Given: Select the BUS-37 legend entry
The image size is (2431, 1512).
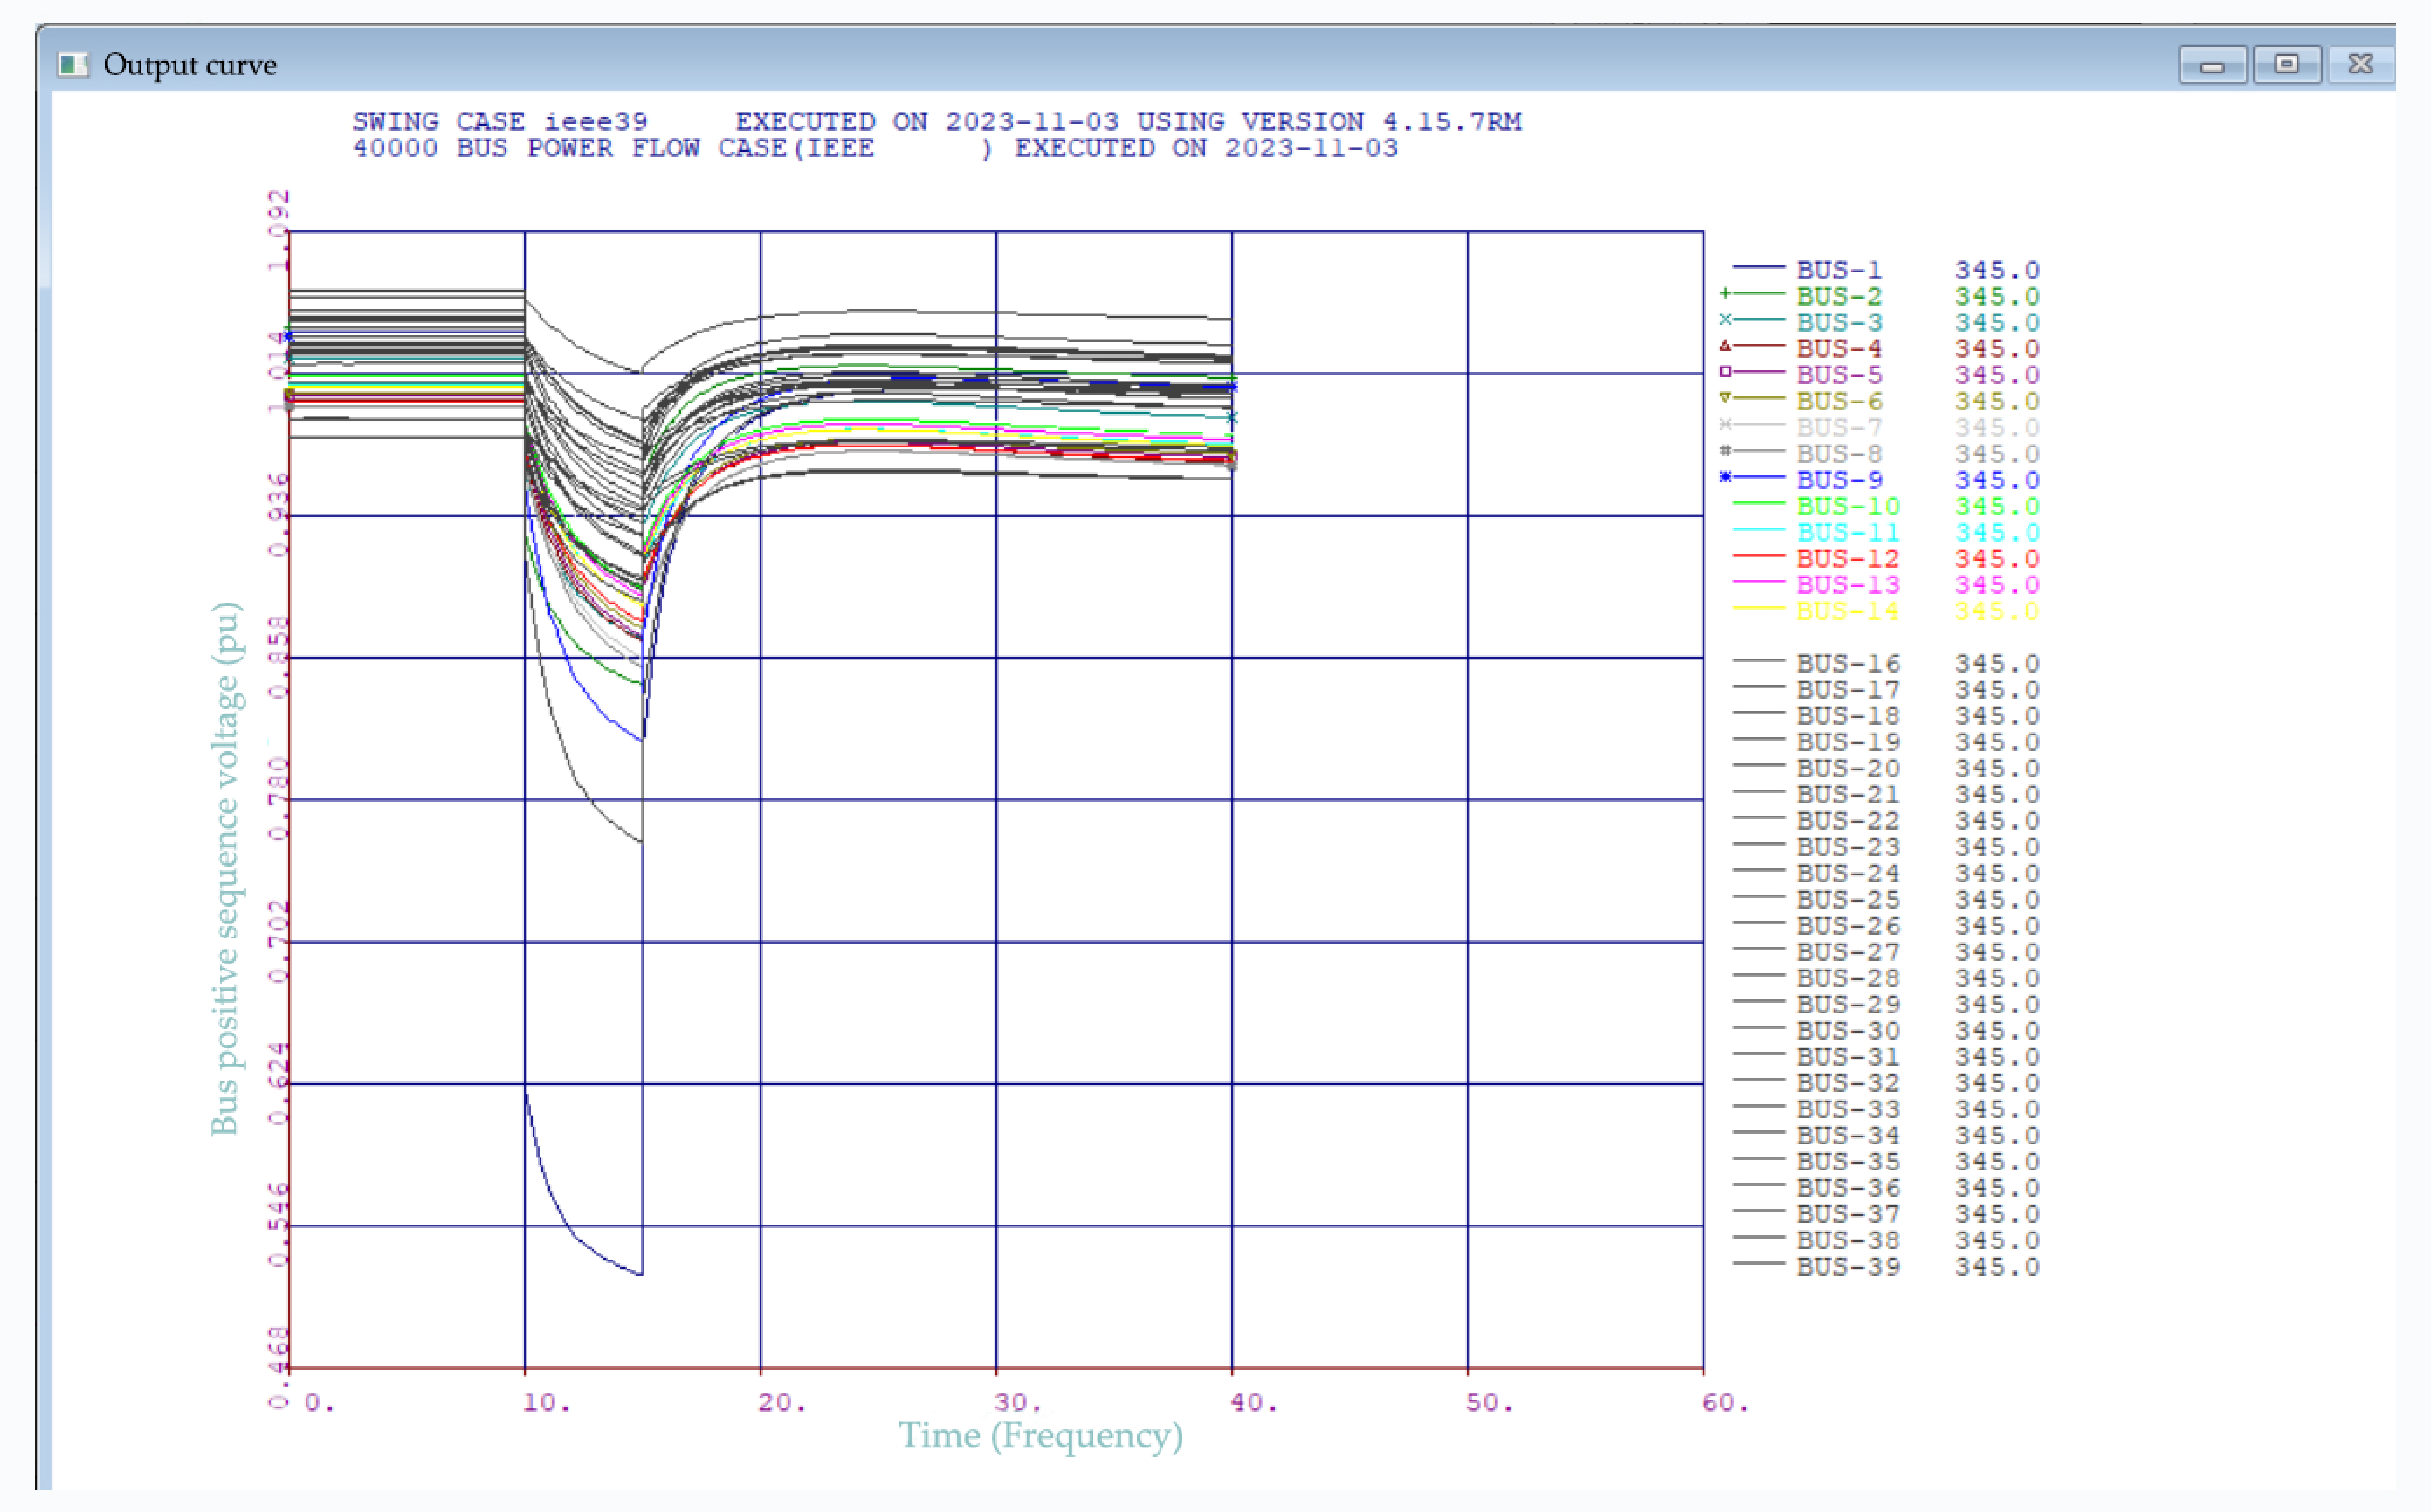Looking at the screenshot, I should 1886,1214.
